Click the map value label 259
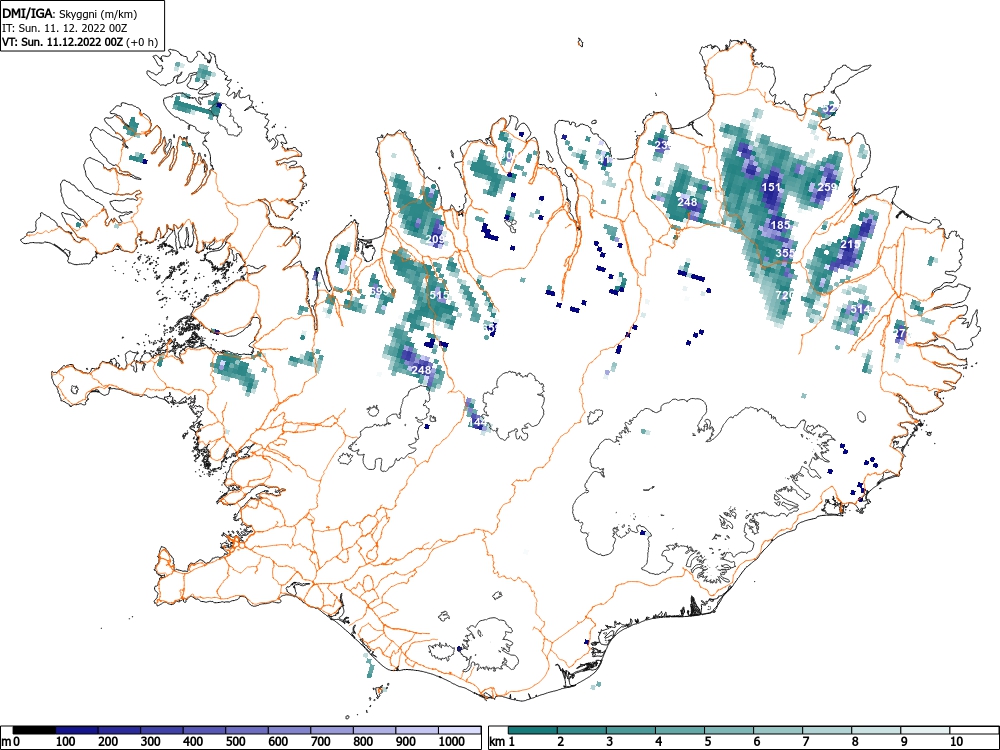 pos(827,187)
